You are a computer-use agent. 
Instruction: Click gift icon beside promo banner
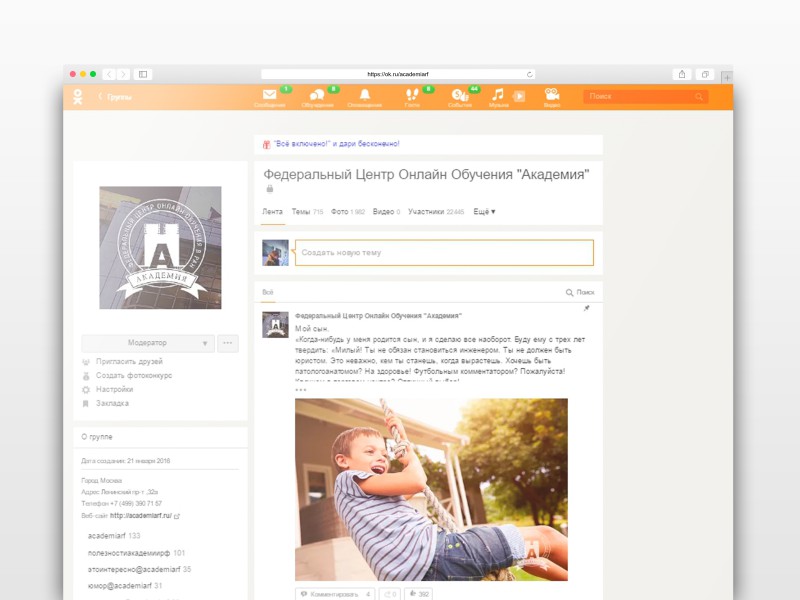coord(266,144)
